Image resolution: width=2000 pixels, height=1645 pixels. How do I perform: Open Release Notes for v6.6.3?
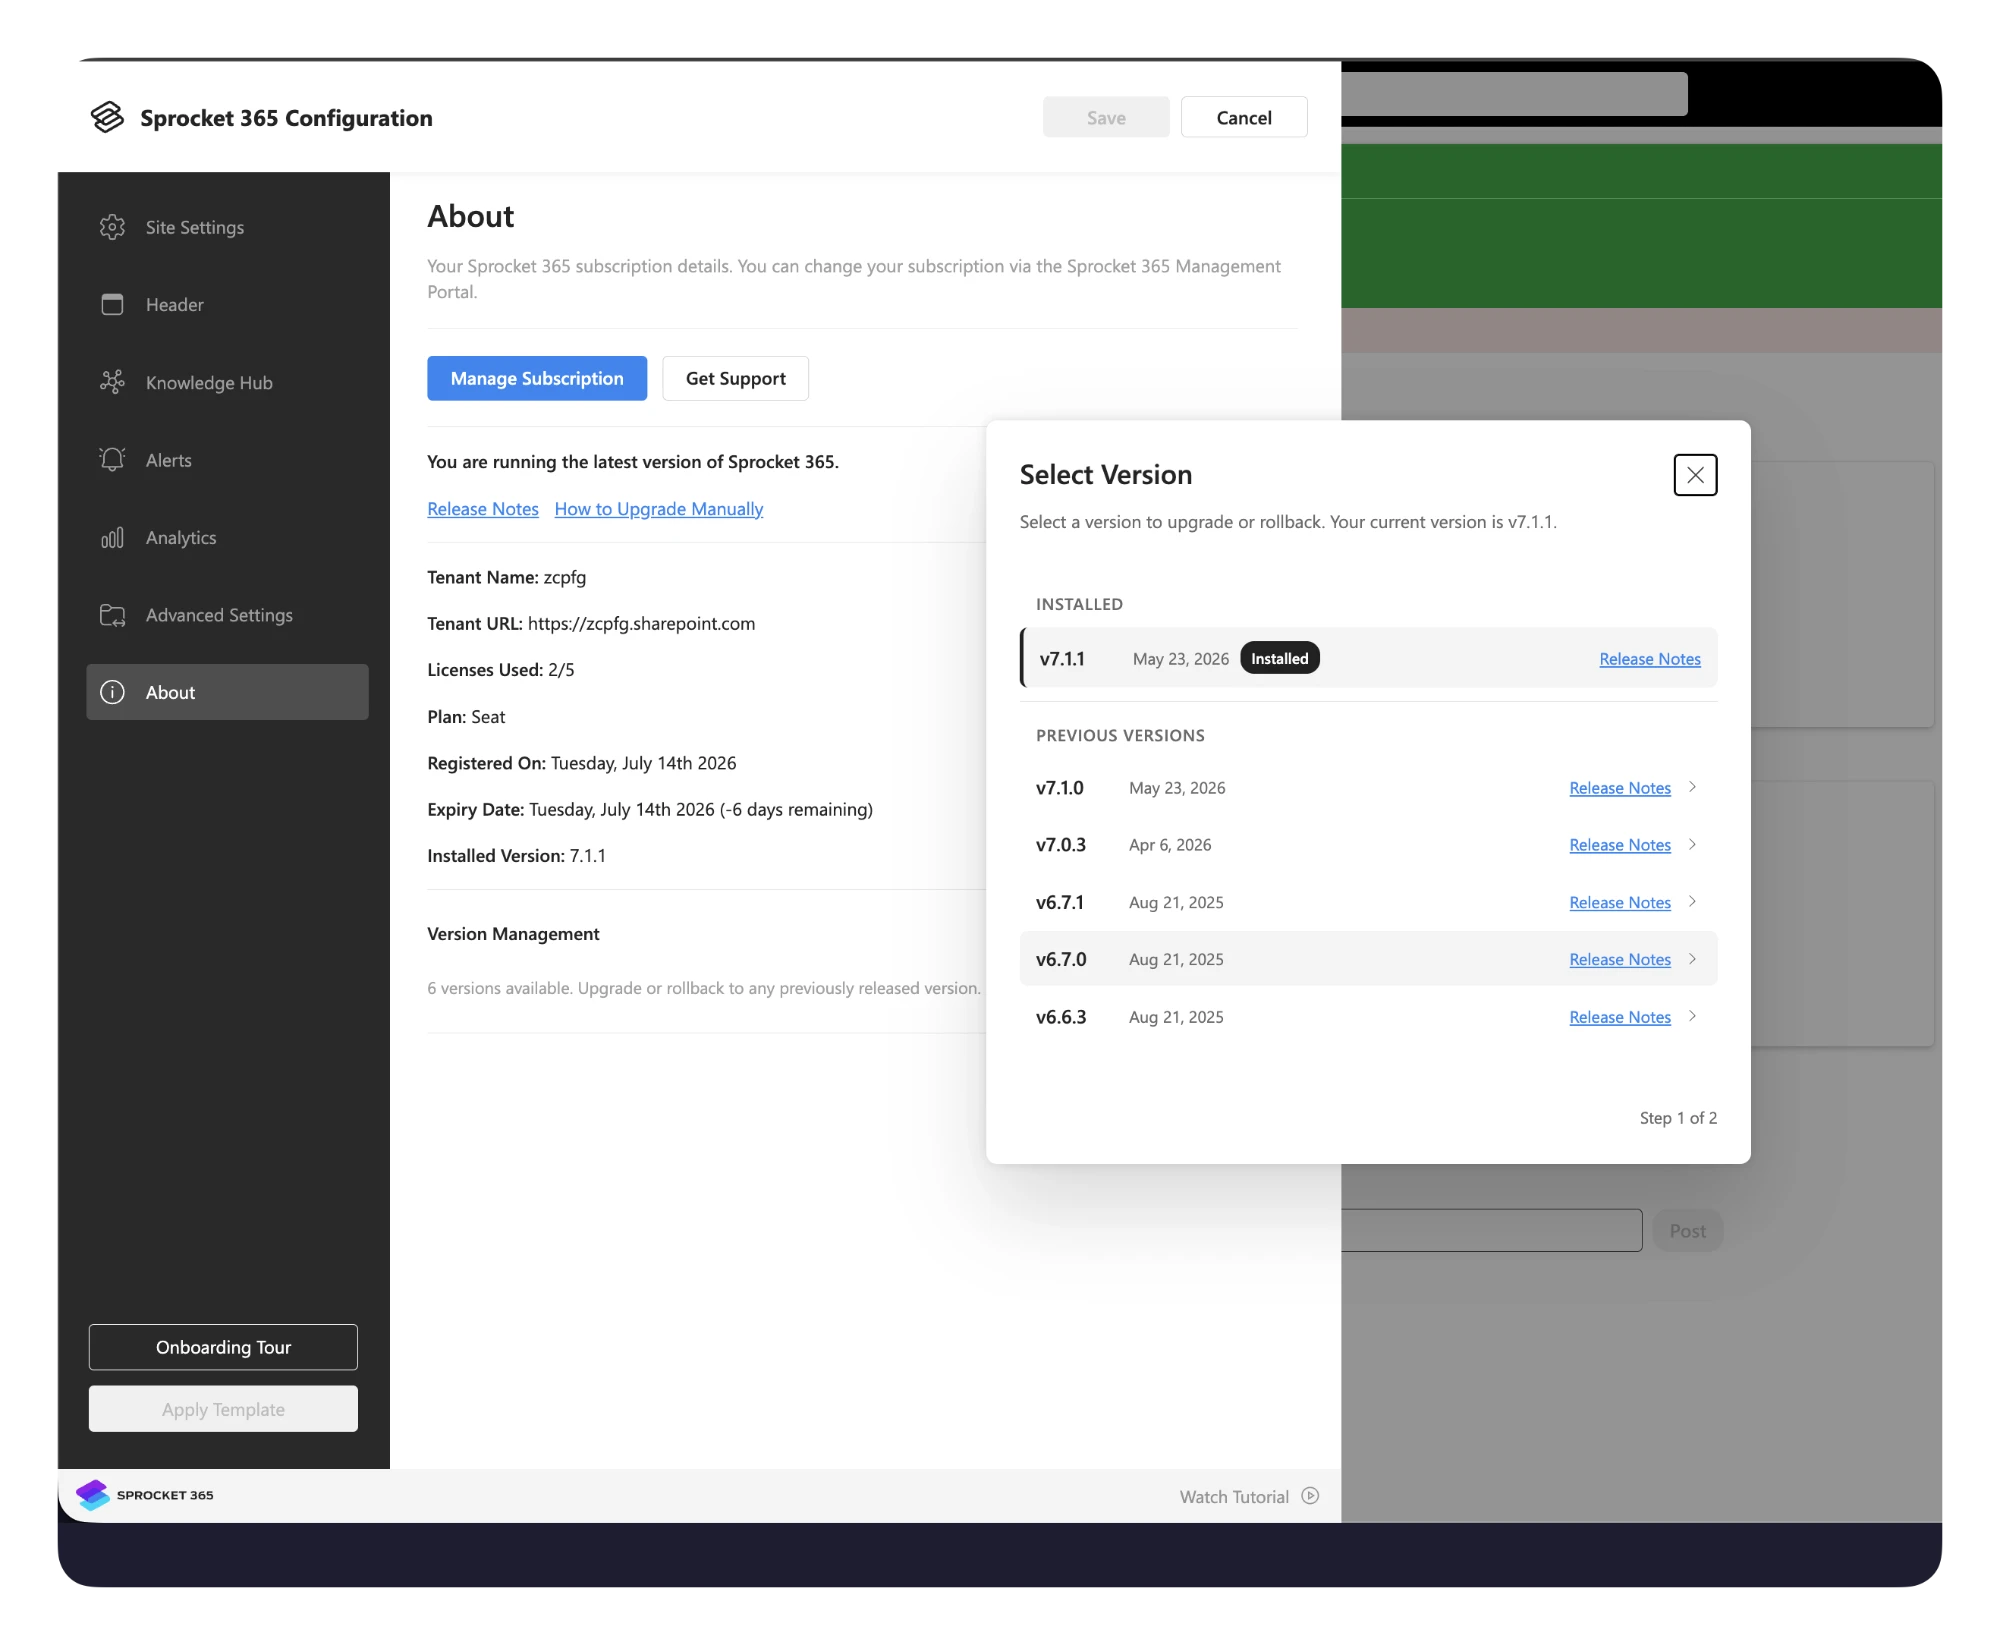coord(1620,1017)
